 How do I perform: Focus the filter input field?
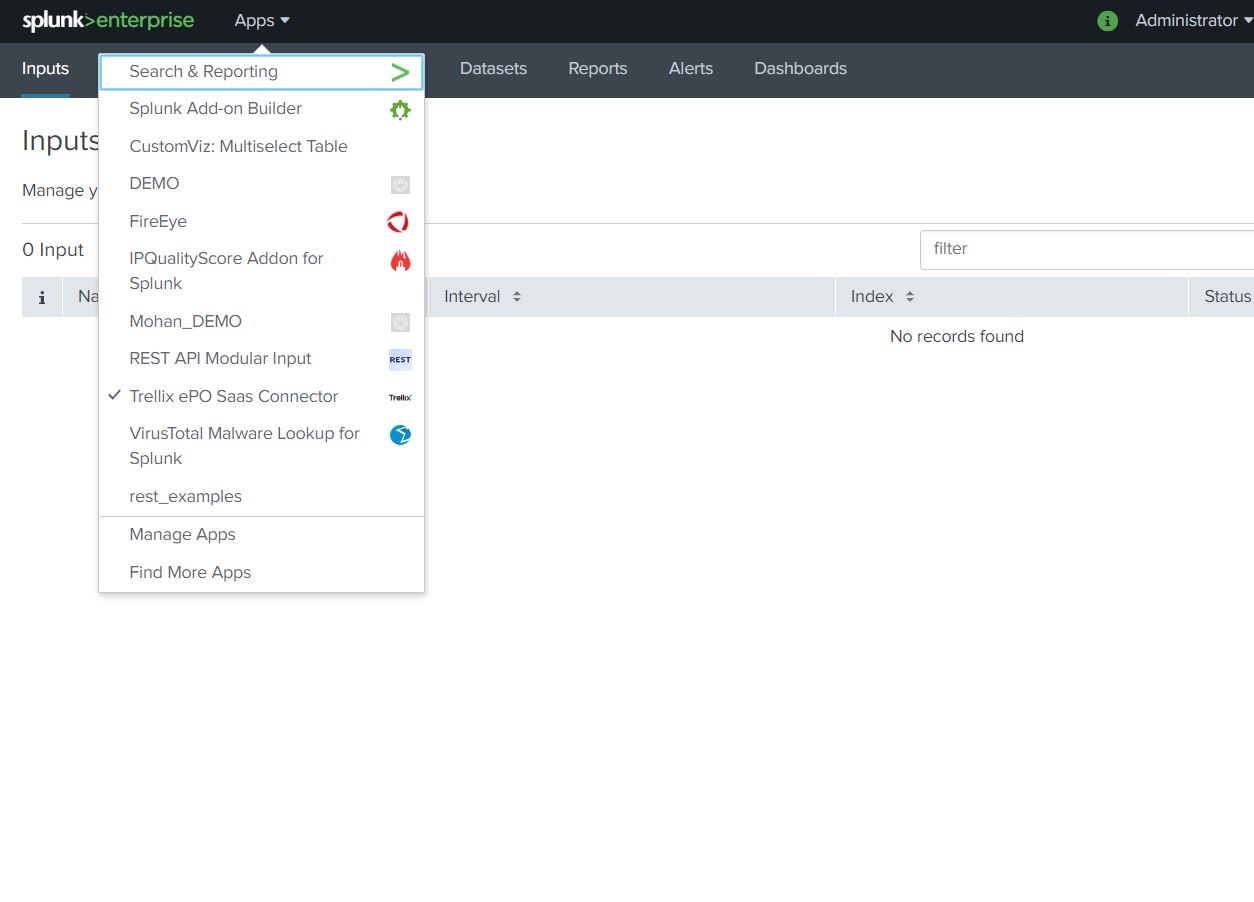point(1087,249)
